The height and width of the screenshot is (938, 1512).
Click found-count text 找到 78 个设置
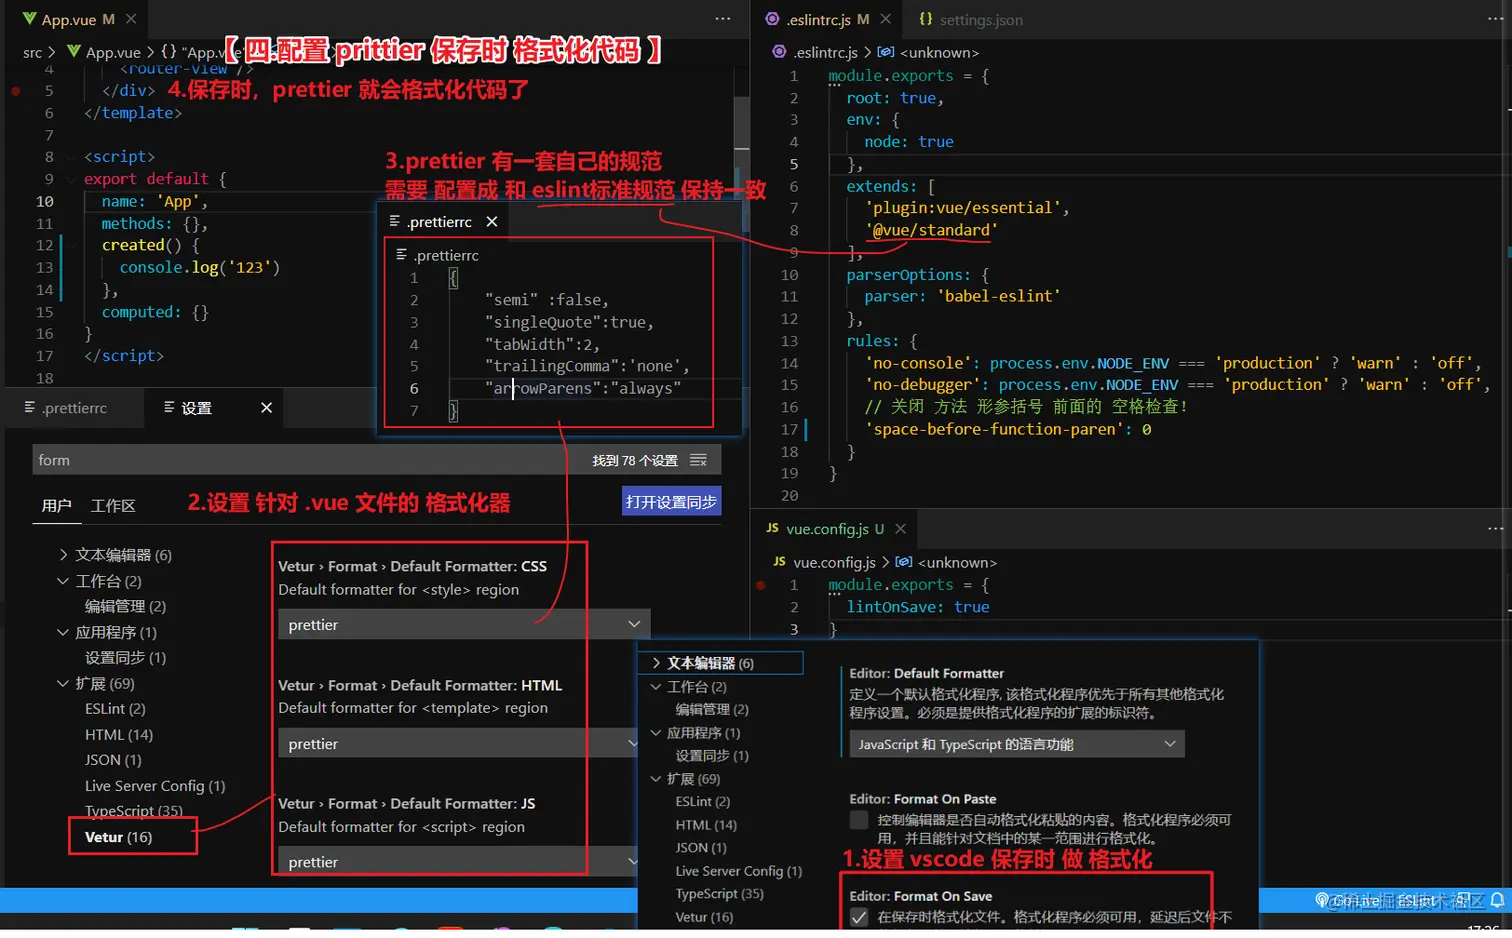635,460
